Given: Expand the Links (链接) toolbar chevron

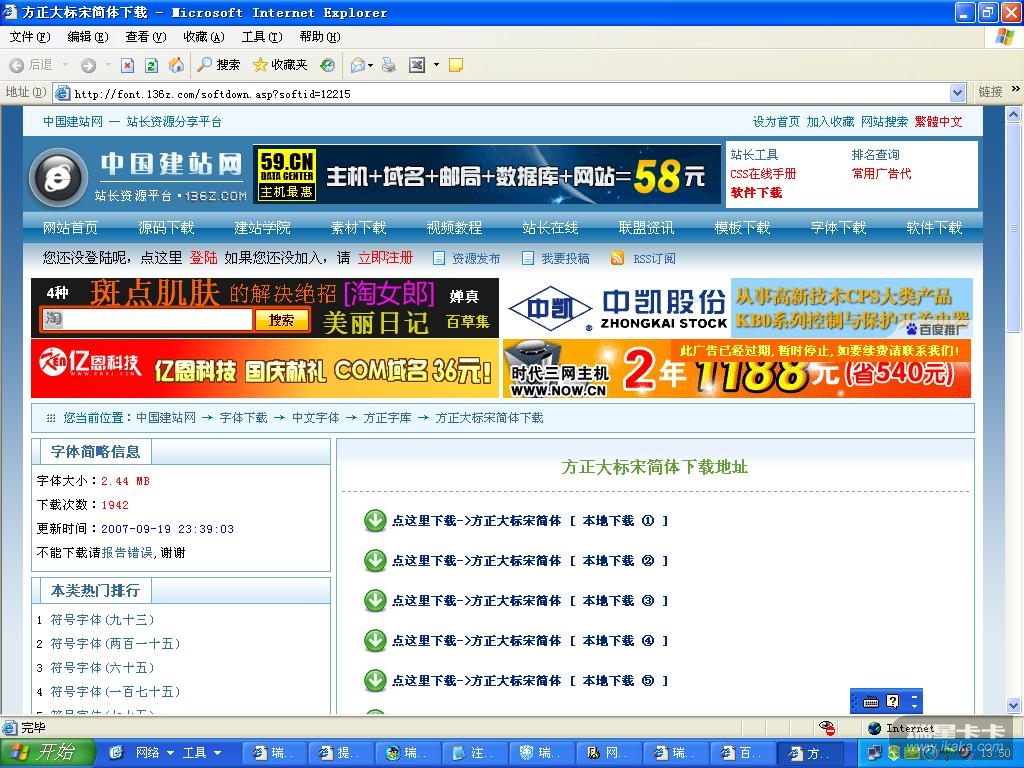Looking at the screenshot, I should pyautogui.click(x=1016, y=89).
